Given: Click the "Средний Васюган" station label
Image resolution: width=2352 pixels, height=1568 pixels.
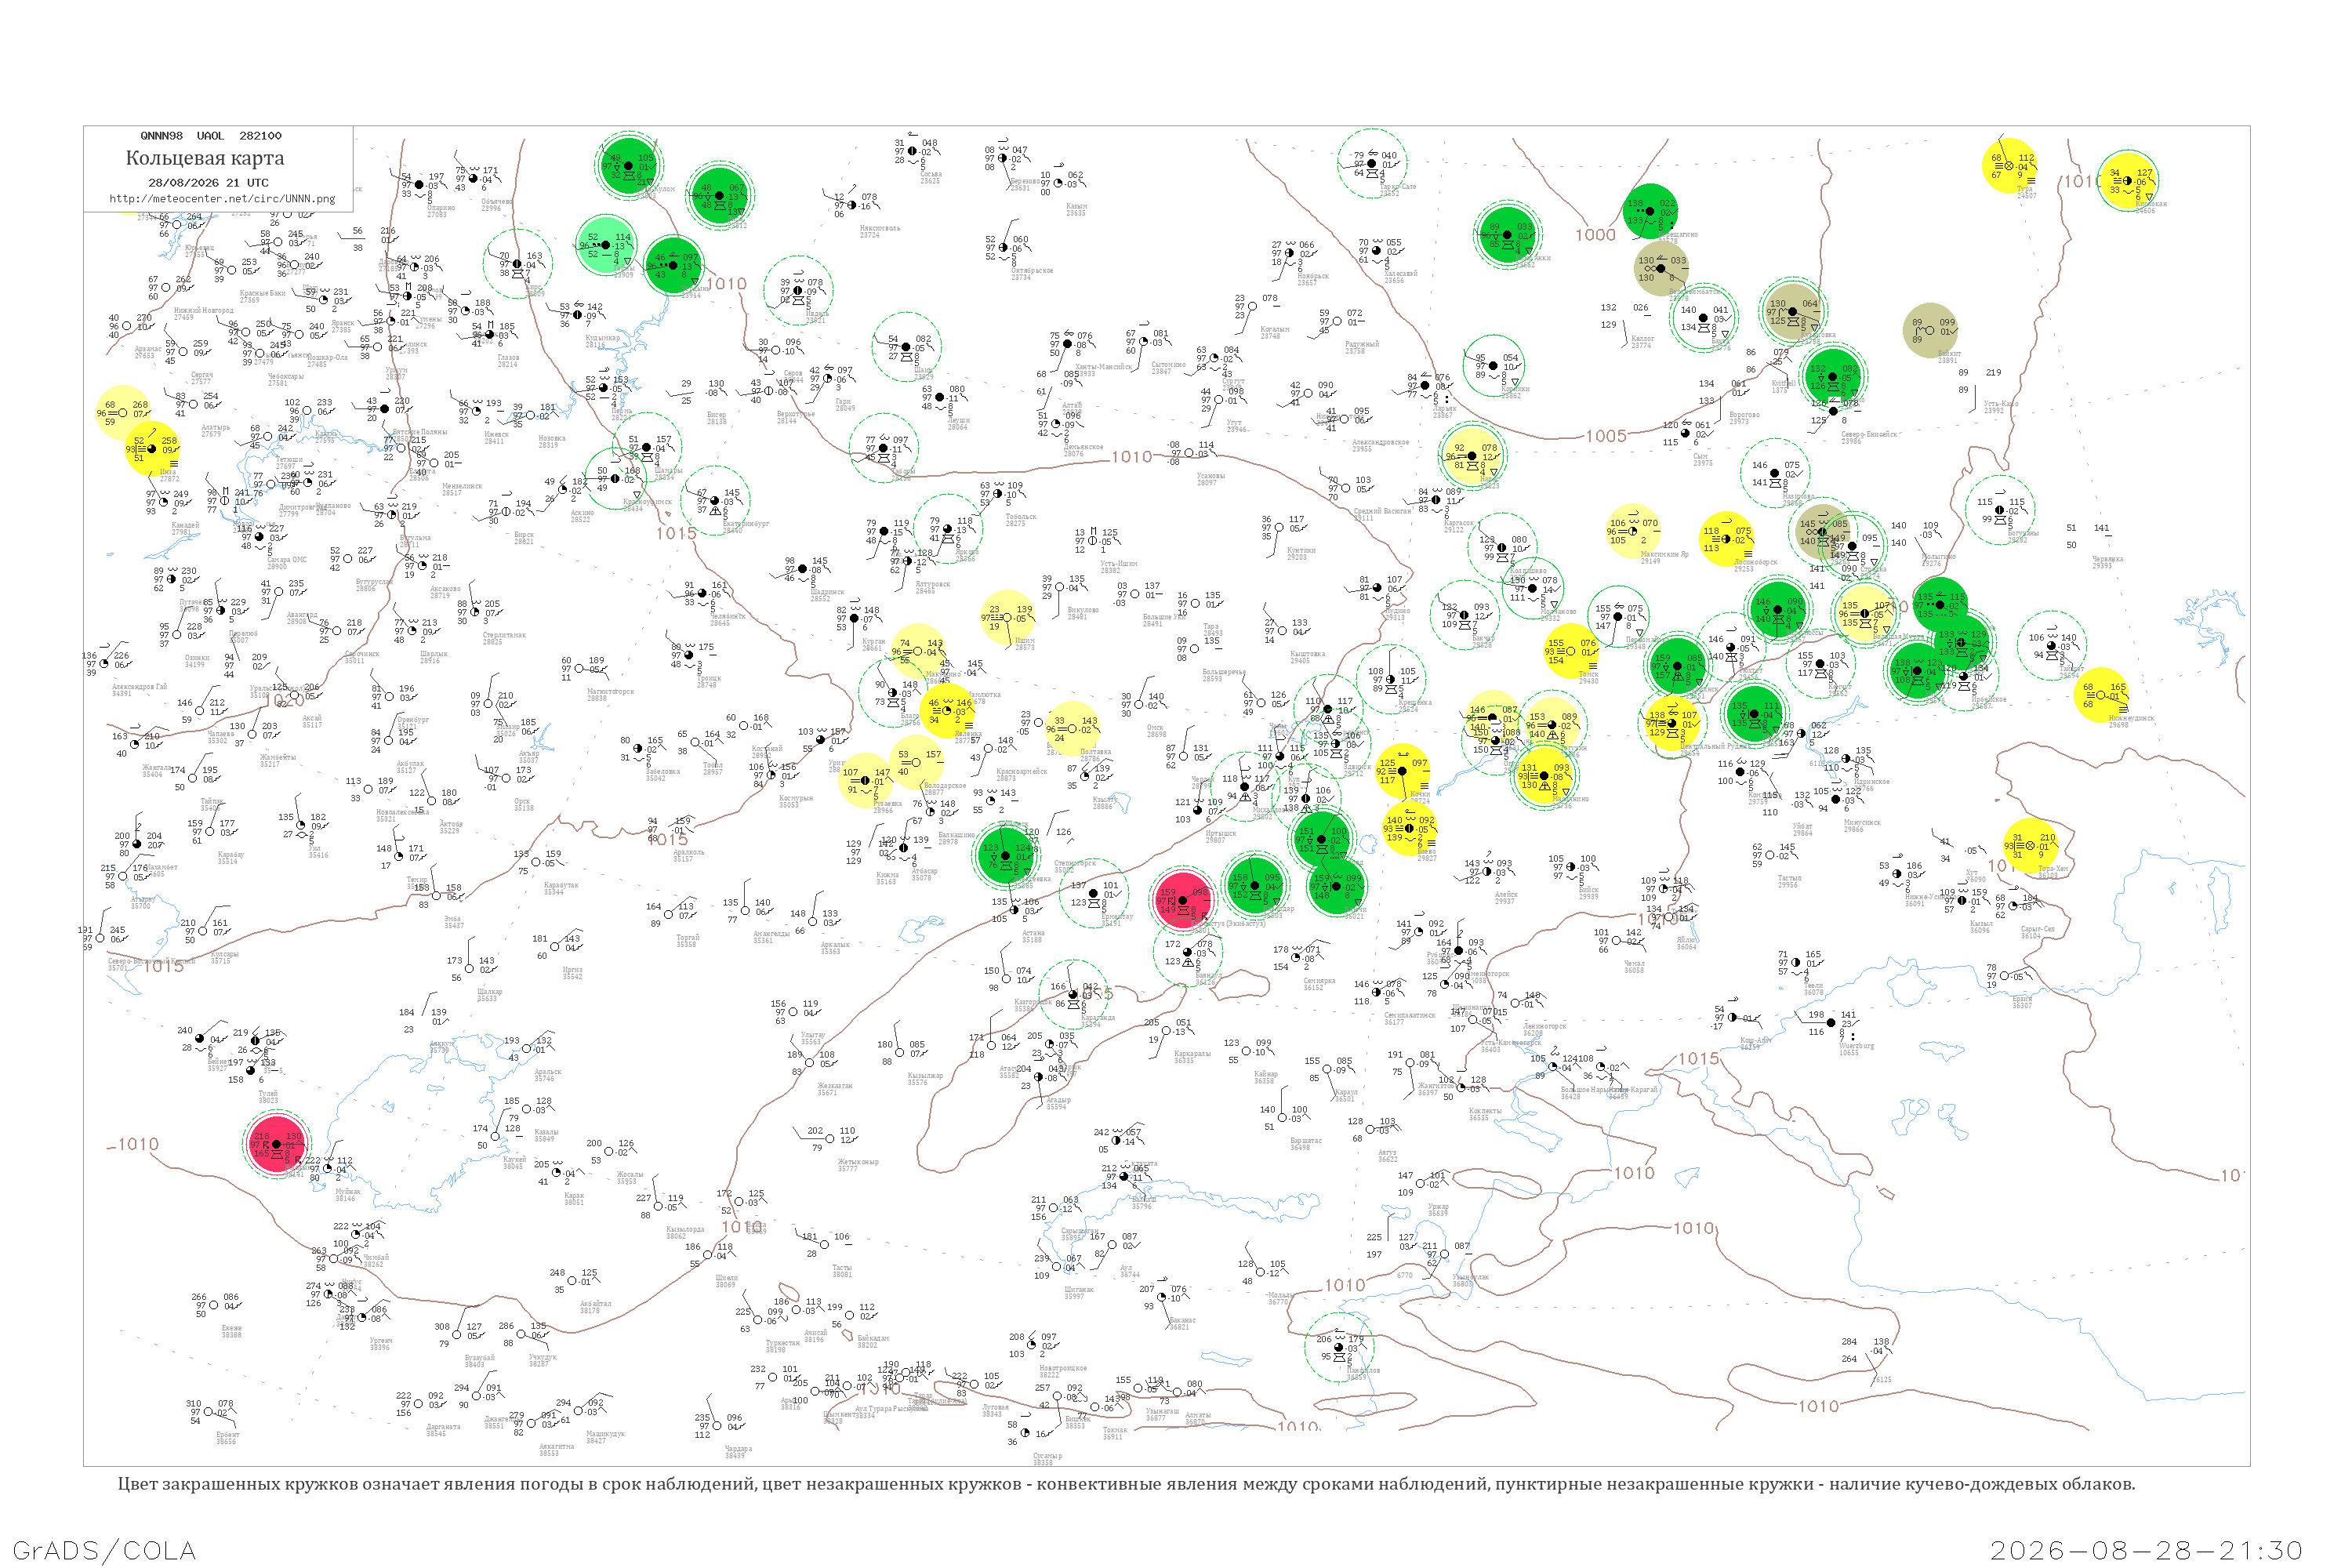Looking at the screenshot, I should (1383, 511).
